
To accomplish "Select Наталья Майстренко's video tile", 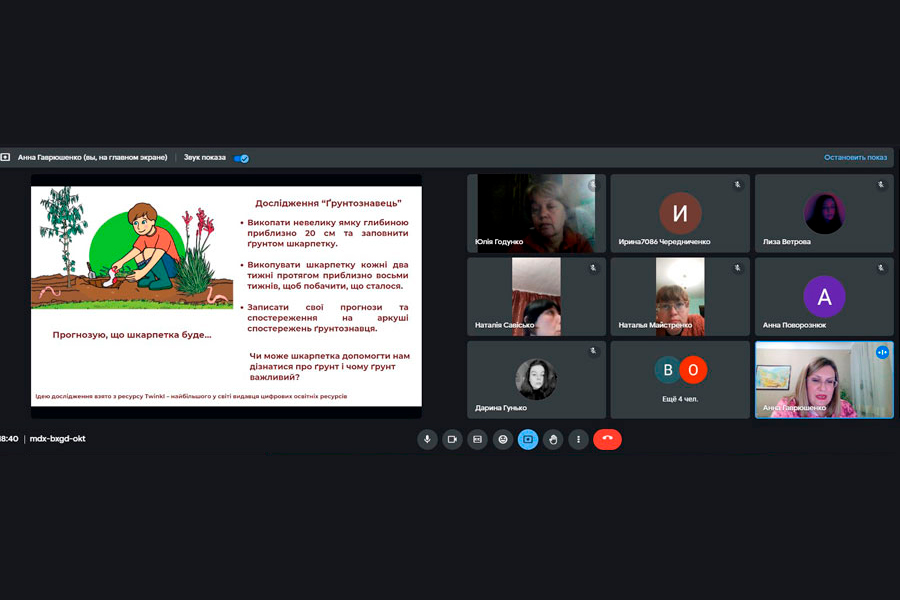I will click(680, 296).
